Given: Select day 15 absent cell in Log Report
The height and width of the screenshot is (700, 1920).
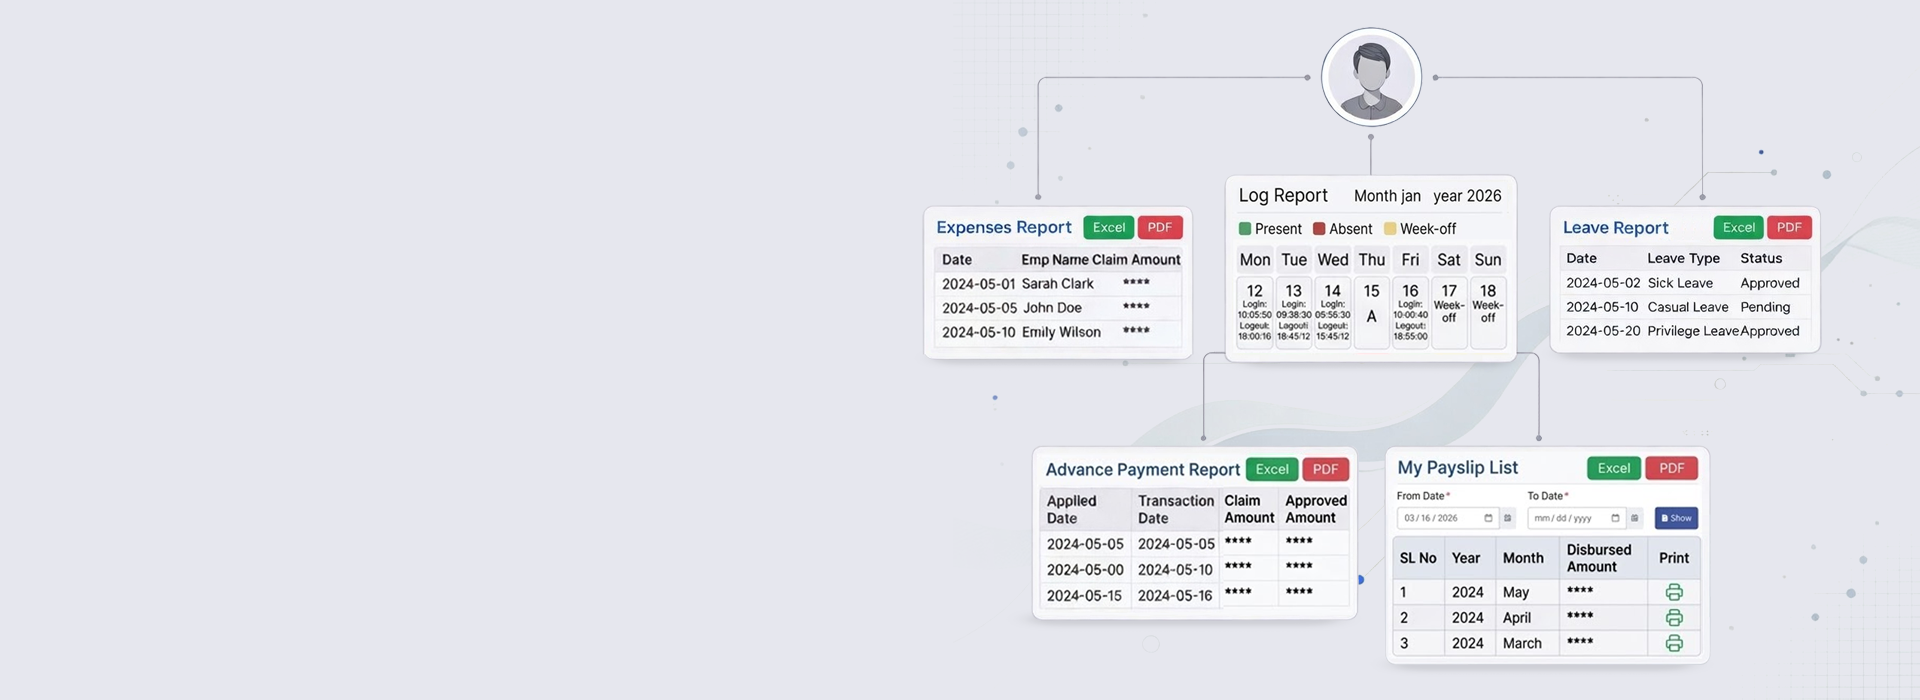Looking at the screenshot, I should [x=1371, y=313].
